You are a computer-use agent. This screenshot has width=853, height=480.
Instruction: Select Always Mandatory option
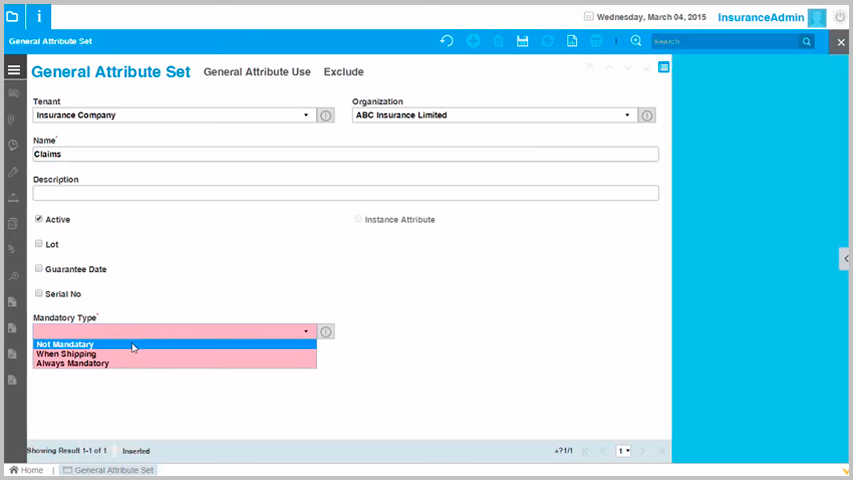175,363
